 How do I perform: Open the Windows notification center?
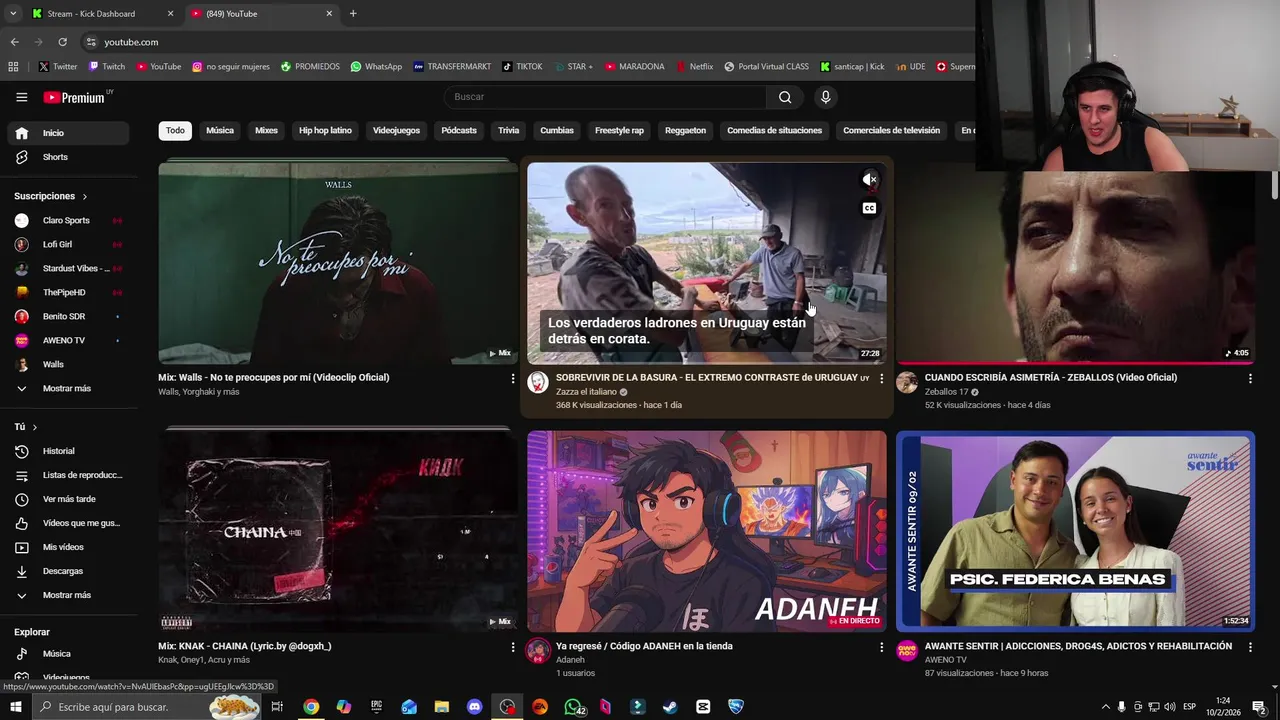click(1261, 707)
